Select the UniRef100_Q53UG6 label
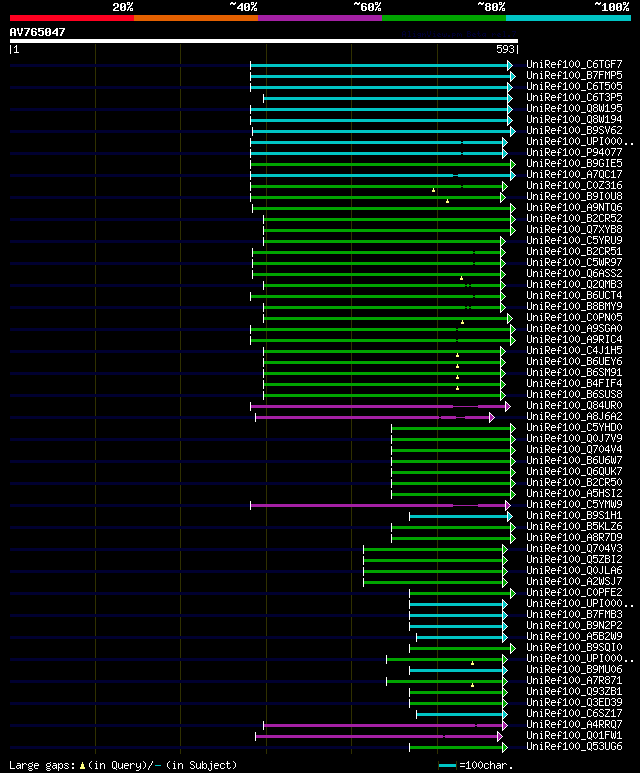Image resolution: width=640 pixels, height=773 pixels. pos(574,747)
